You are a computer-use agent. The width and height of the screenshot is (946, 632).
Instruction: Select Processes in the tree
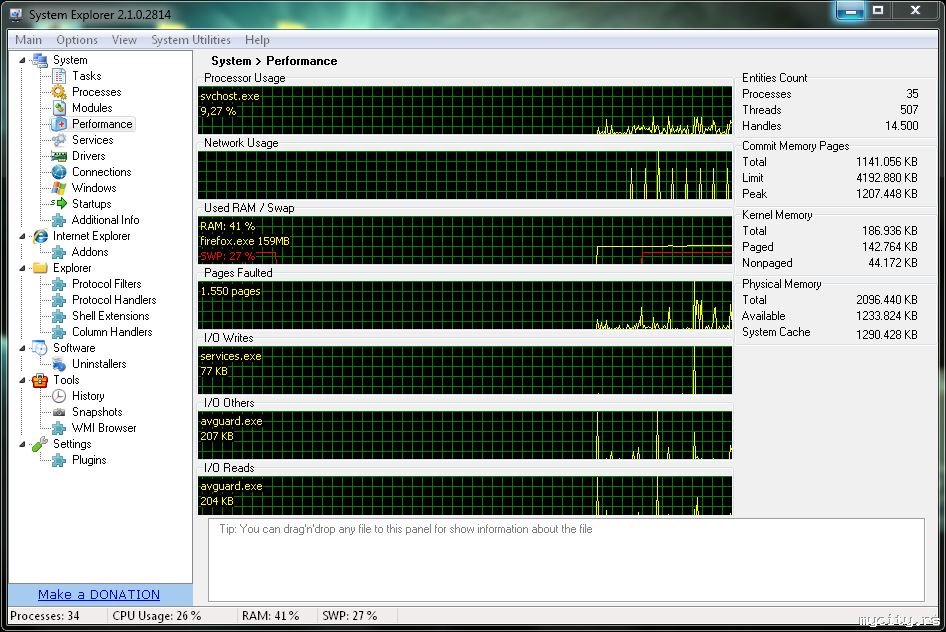[x=97, y=92]
